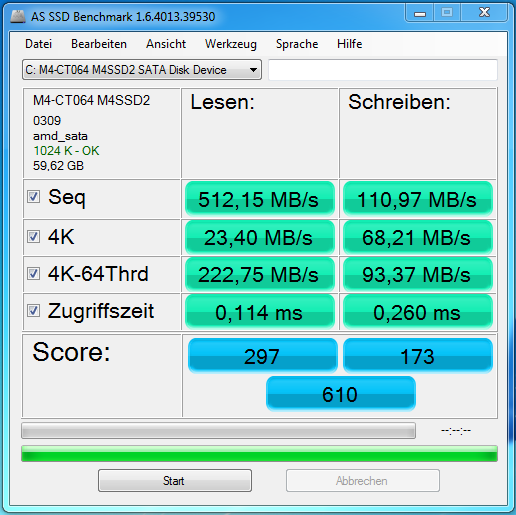Open the Hilfe menu
The image size is (516, 515).
(x=350, y=44)
